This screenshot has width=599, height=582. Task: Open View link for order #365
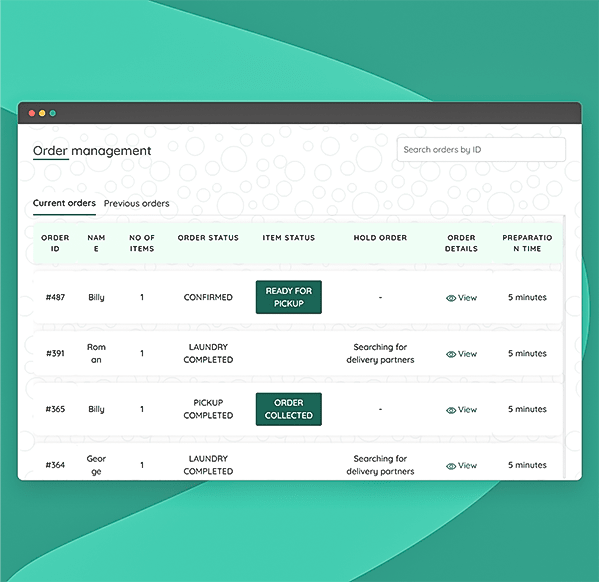click(x=461, y=410)
